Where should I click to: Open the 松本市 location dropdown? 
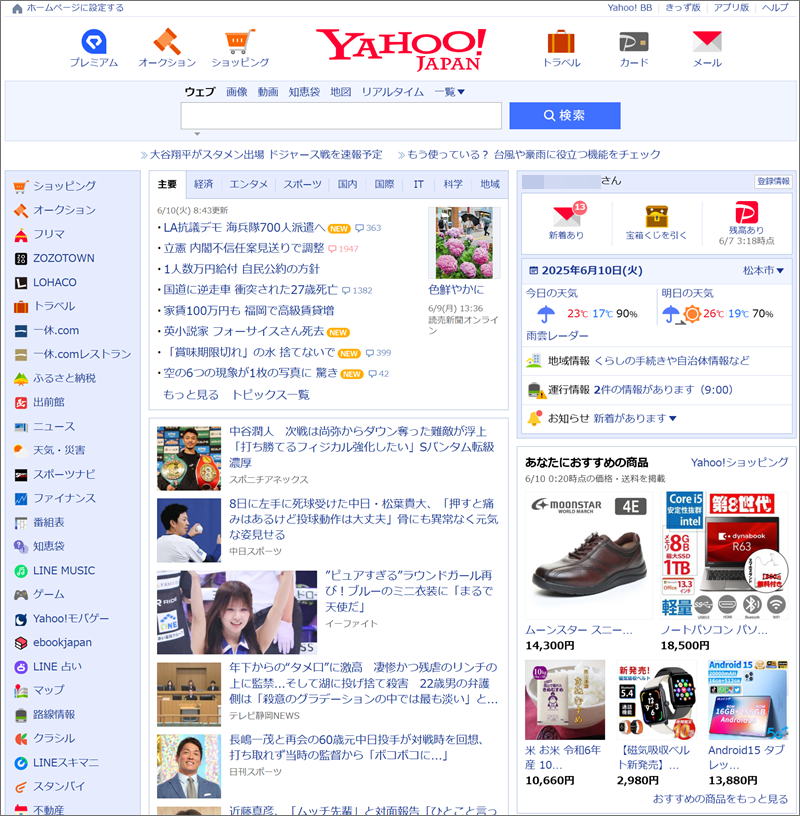[763, 271]
